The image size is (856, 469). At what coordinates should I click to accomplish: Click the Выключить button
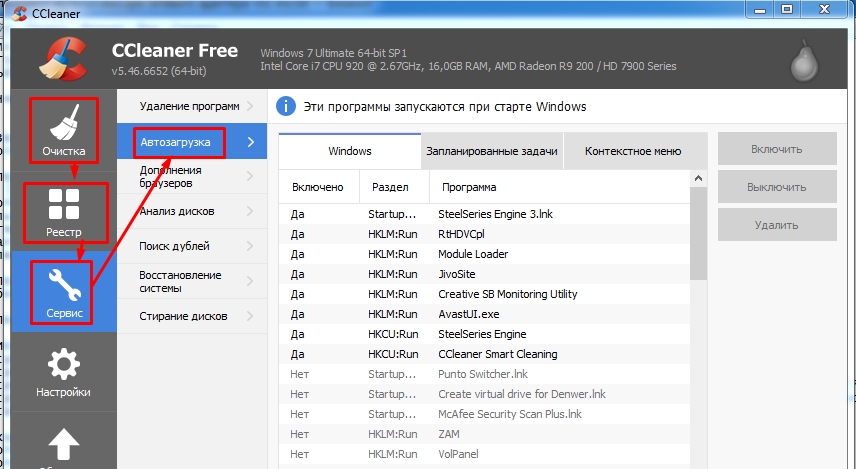point(777,187)
